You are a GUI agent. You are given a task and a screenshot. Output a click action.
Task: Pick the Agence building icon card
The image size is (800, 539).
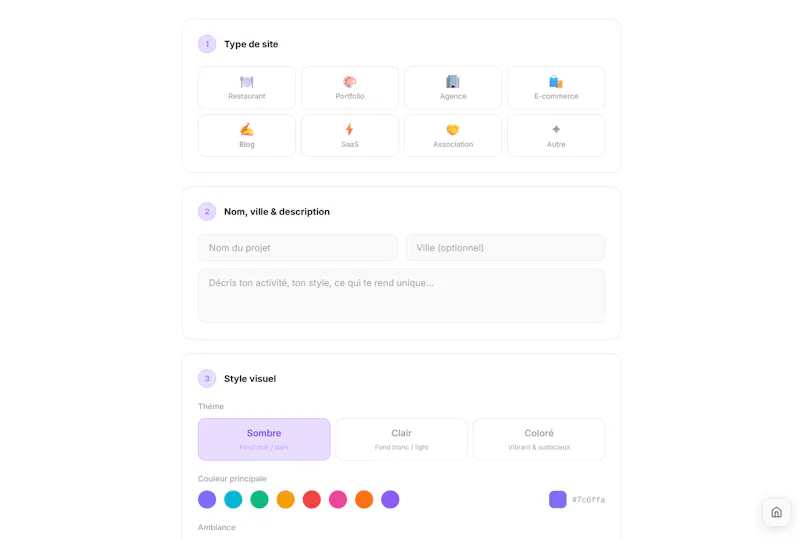click(x=453, y=88)
